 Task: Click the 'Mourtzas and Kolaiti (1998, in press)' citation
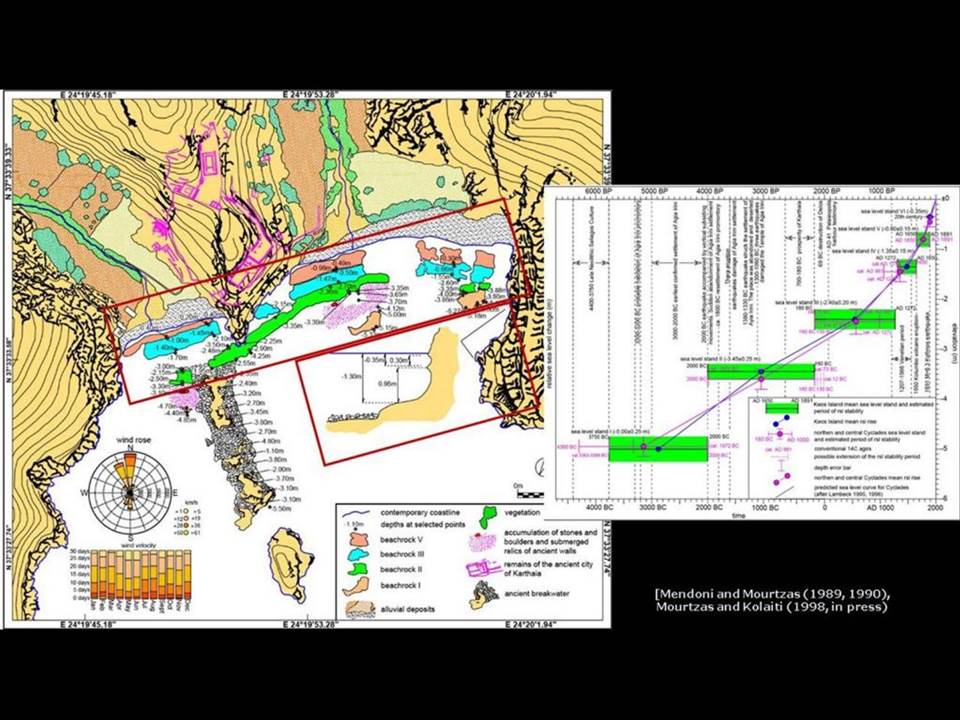(x=771, y=607)
